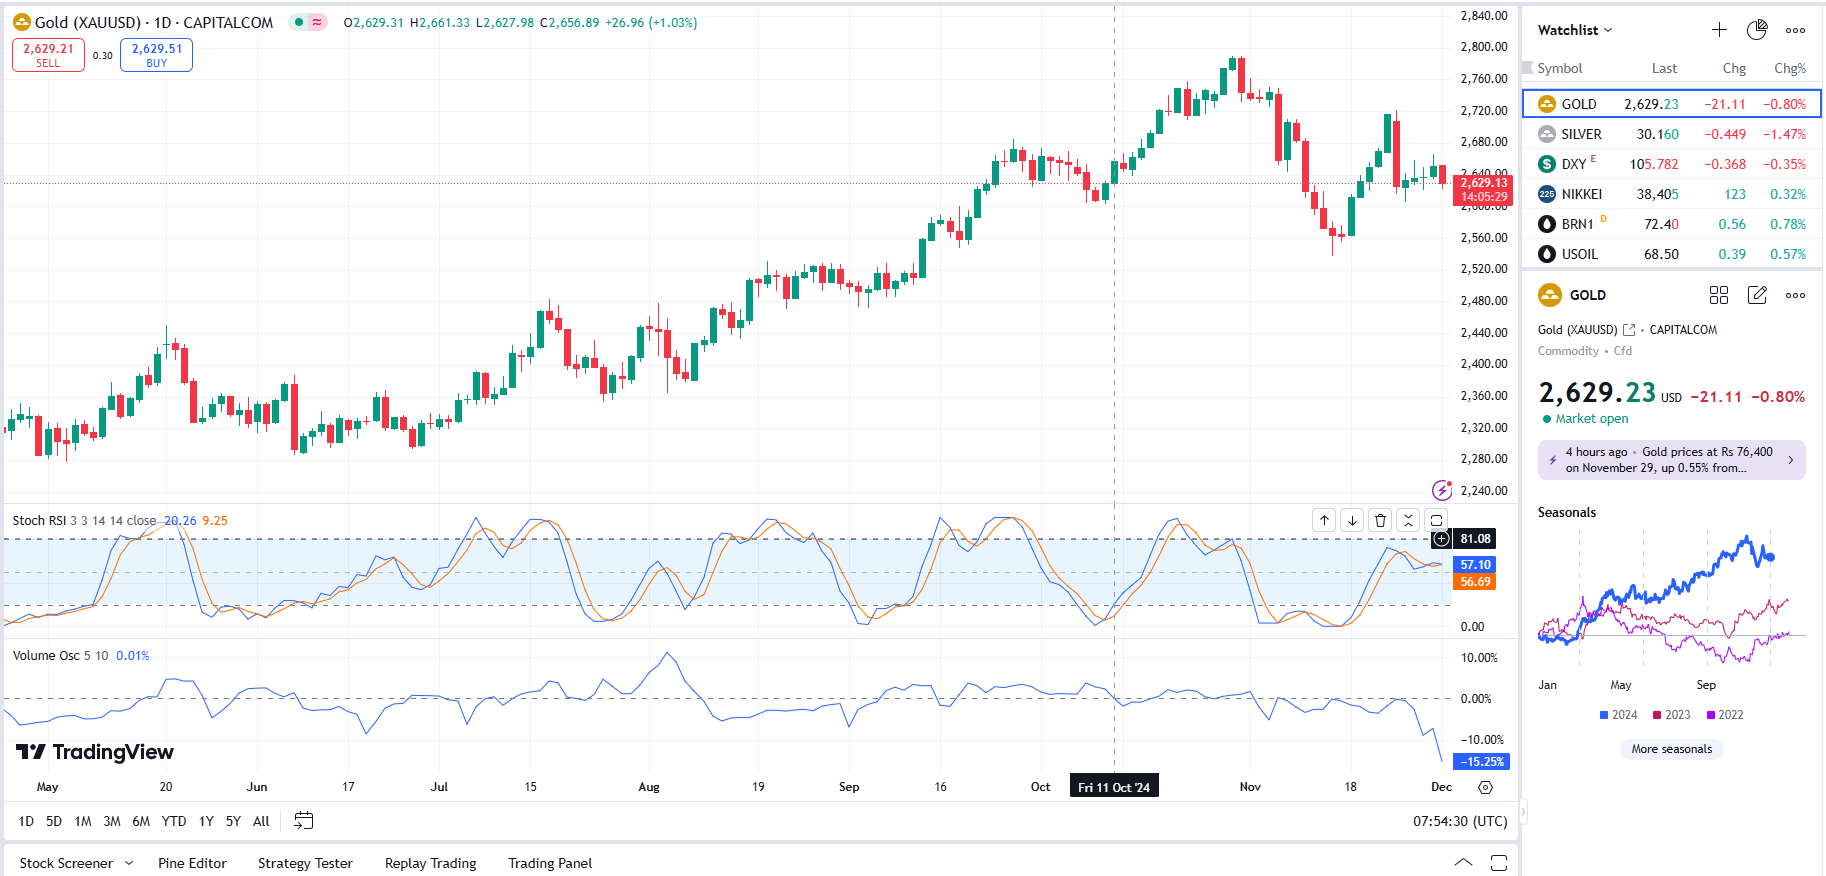Expand the gold news headline arrow
Viewport: 1826px width, 876px height.
[x=1790, y=460]
